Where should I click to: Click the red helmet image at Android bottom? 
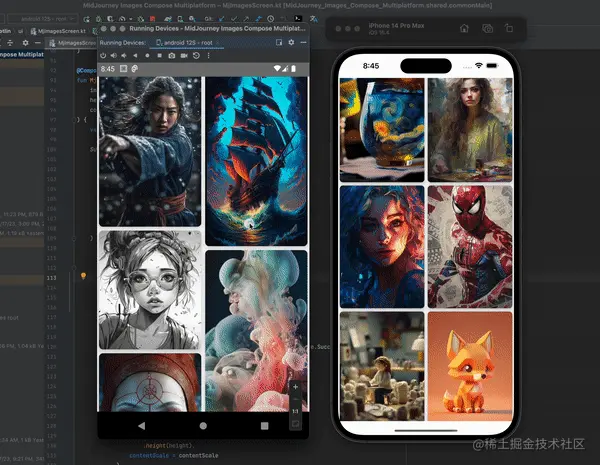point(150,382)
